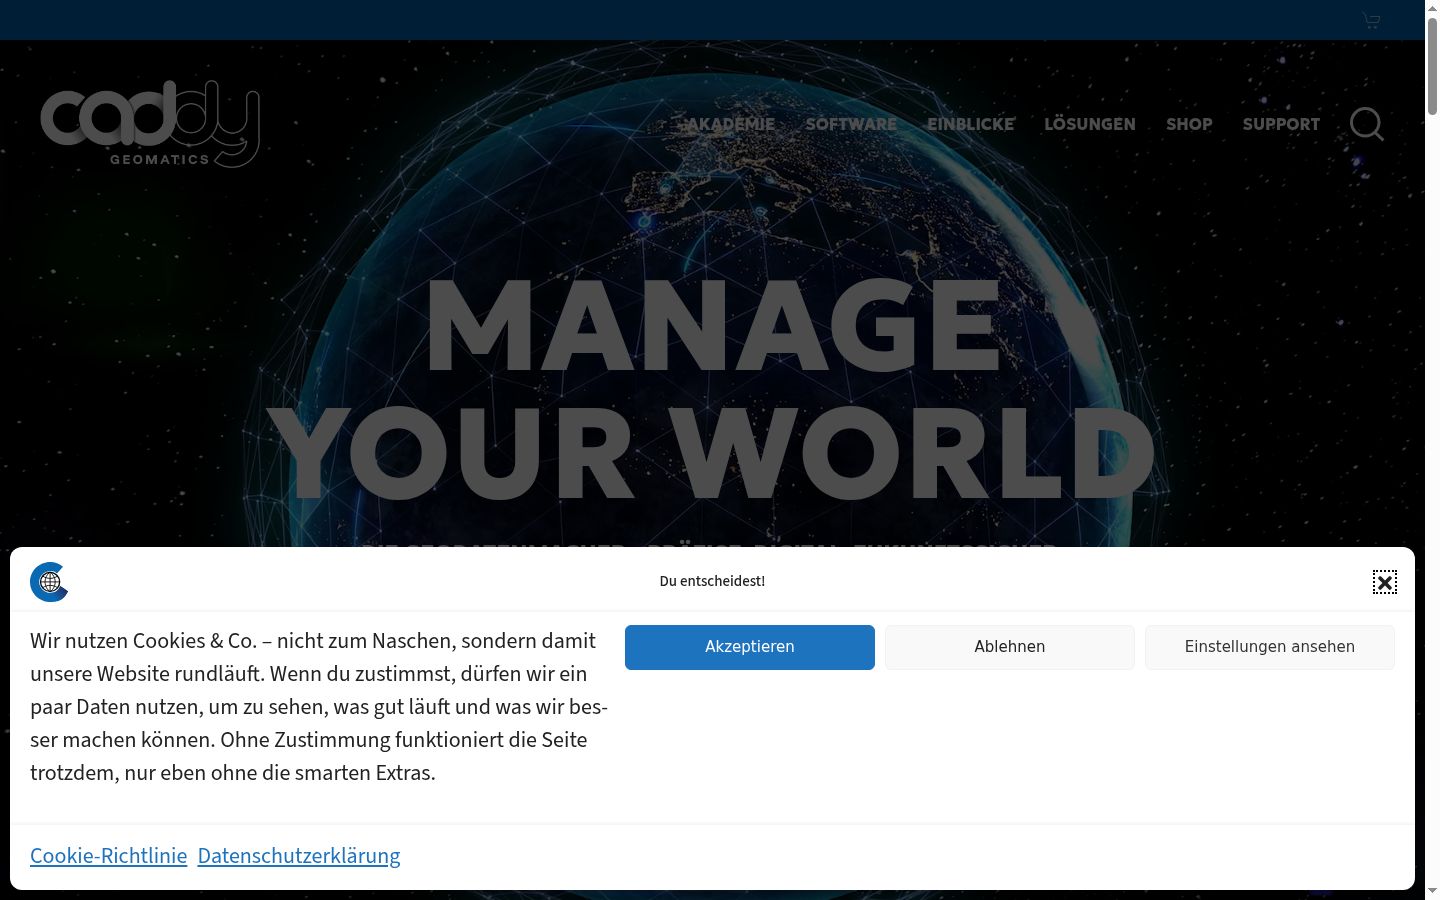Open the Cookie-Richtlinie link
1440x900 pixels.
click(109, 856)
